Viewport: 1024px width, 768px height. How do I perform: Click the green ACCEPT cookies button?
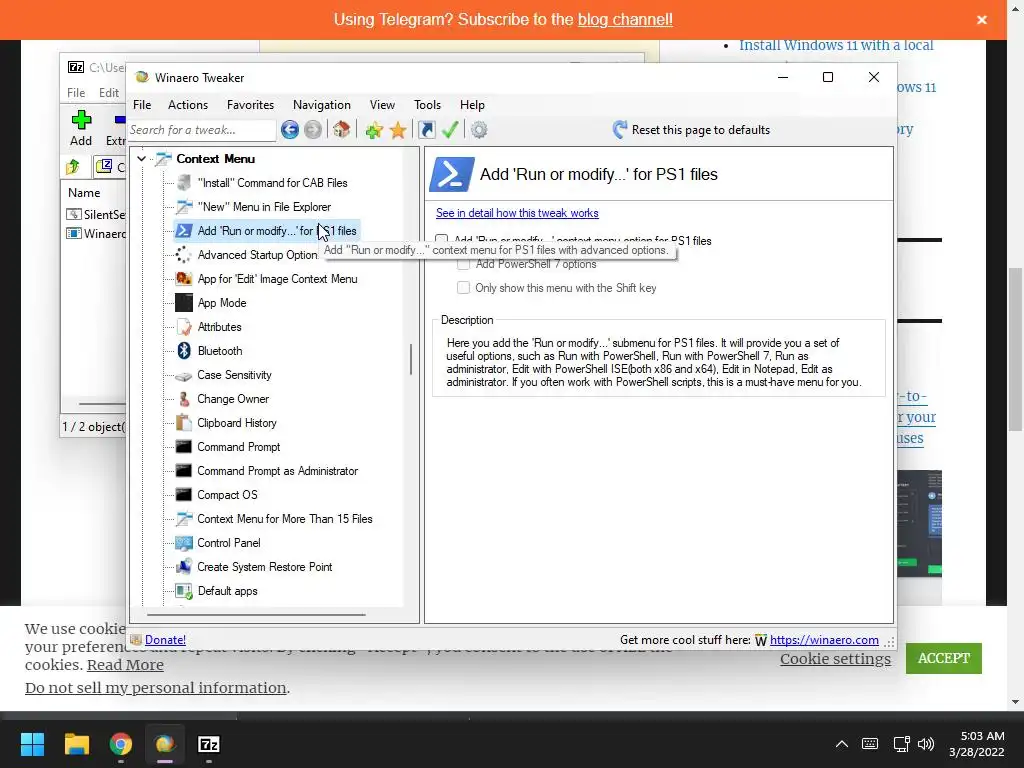click(943, 658)
